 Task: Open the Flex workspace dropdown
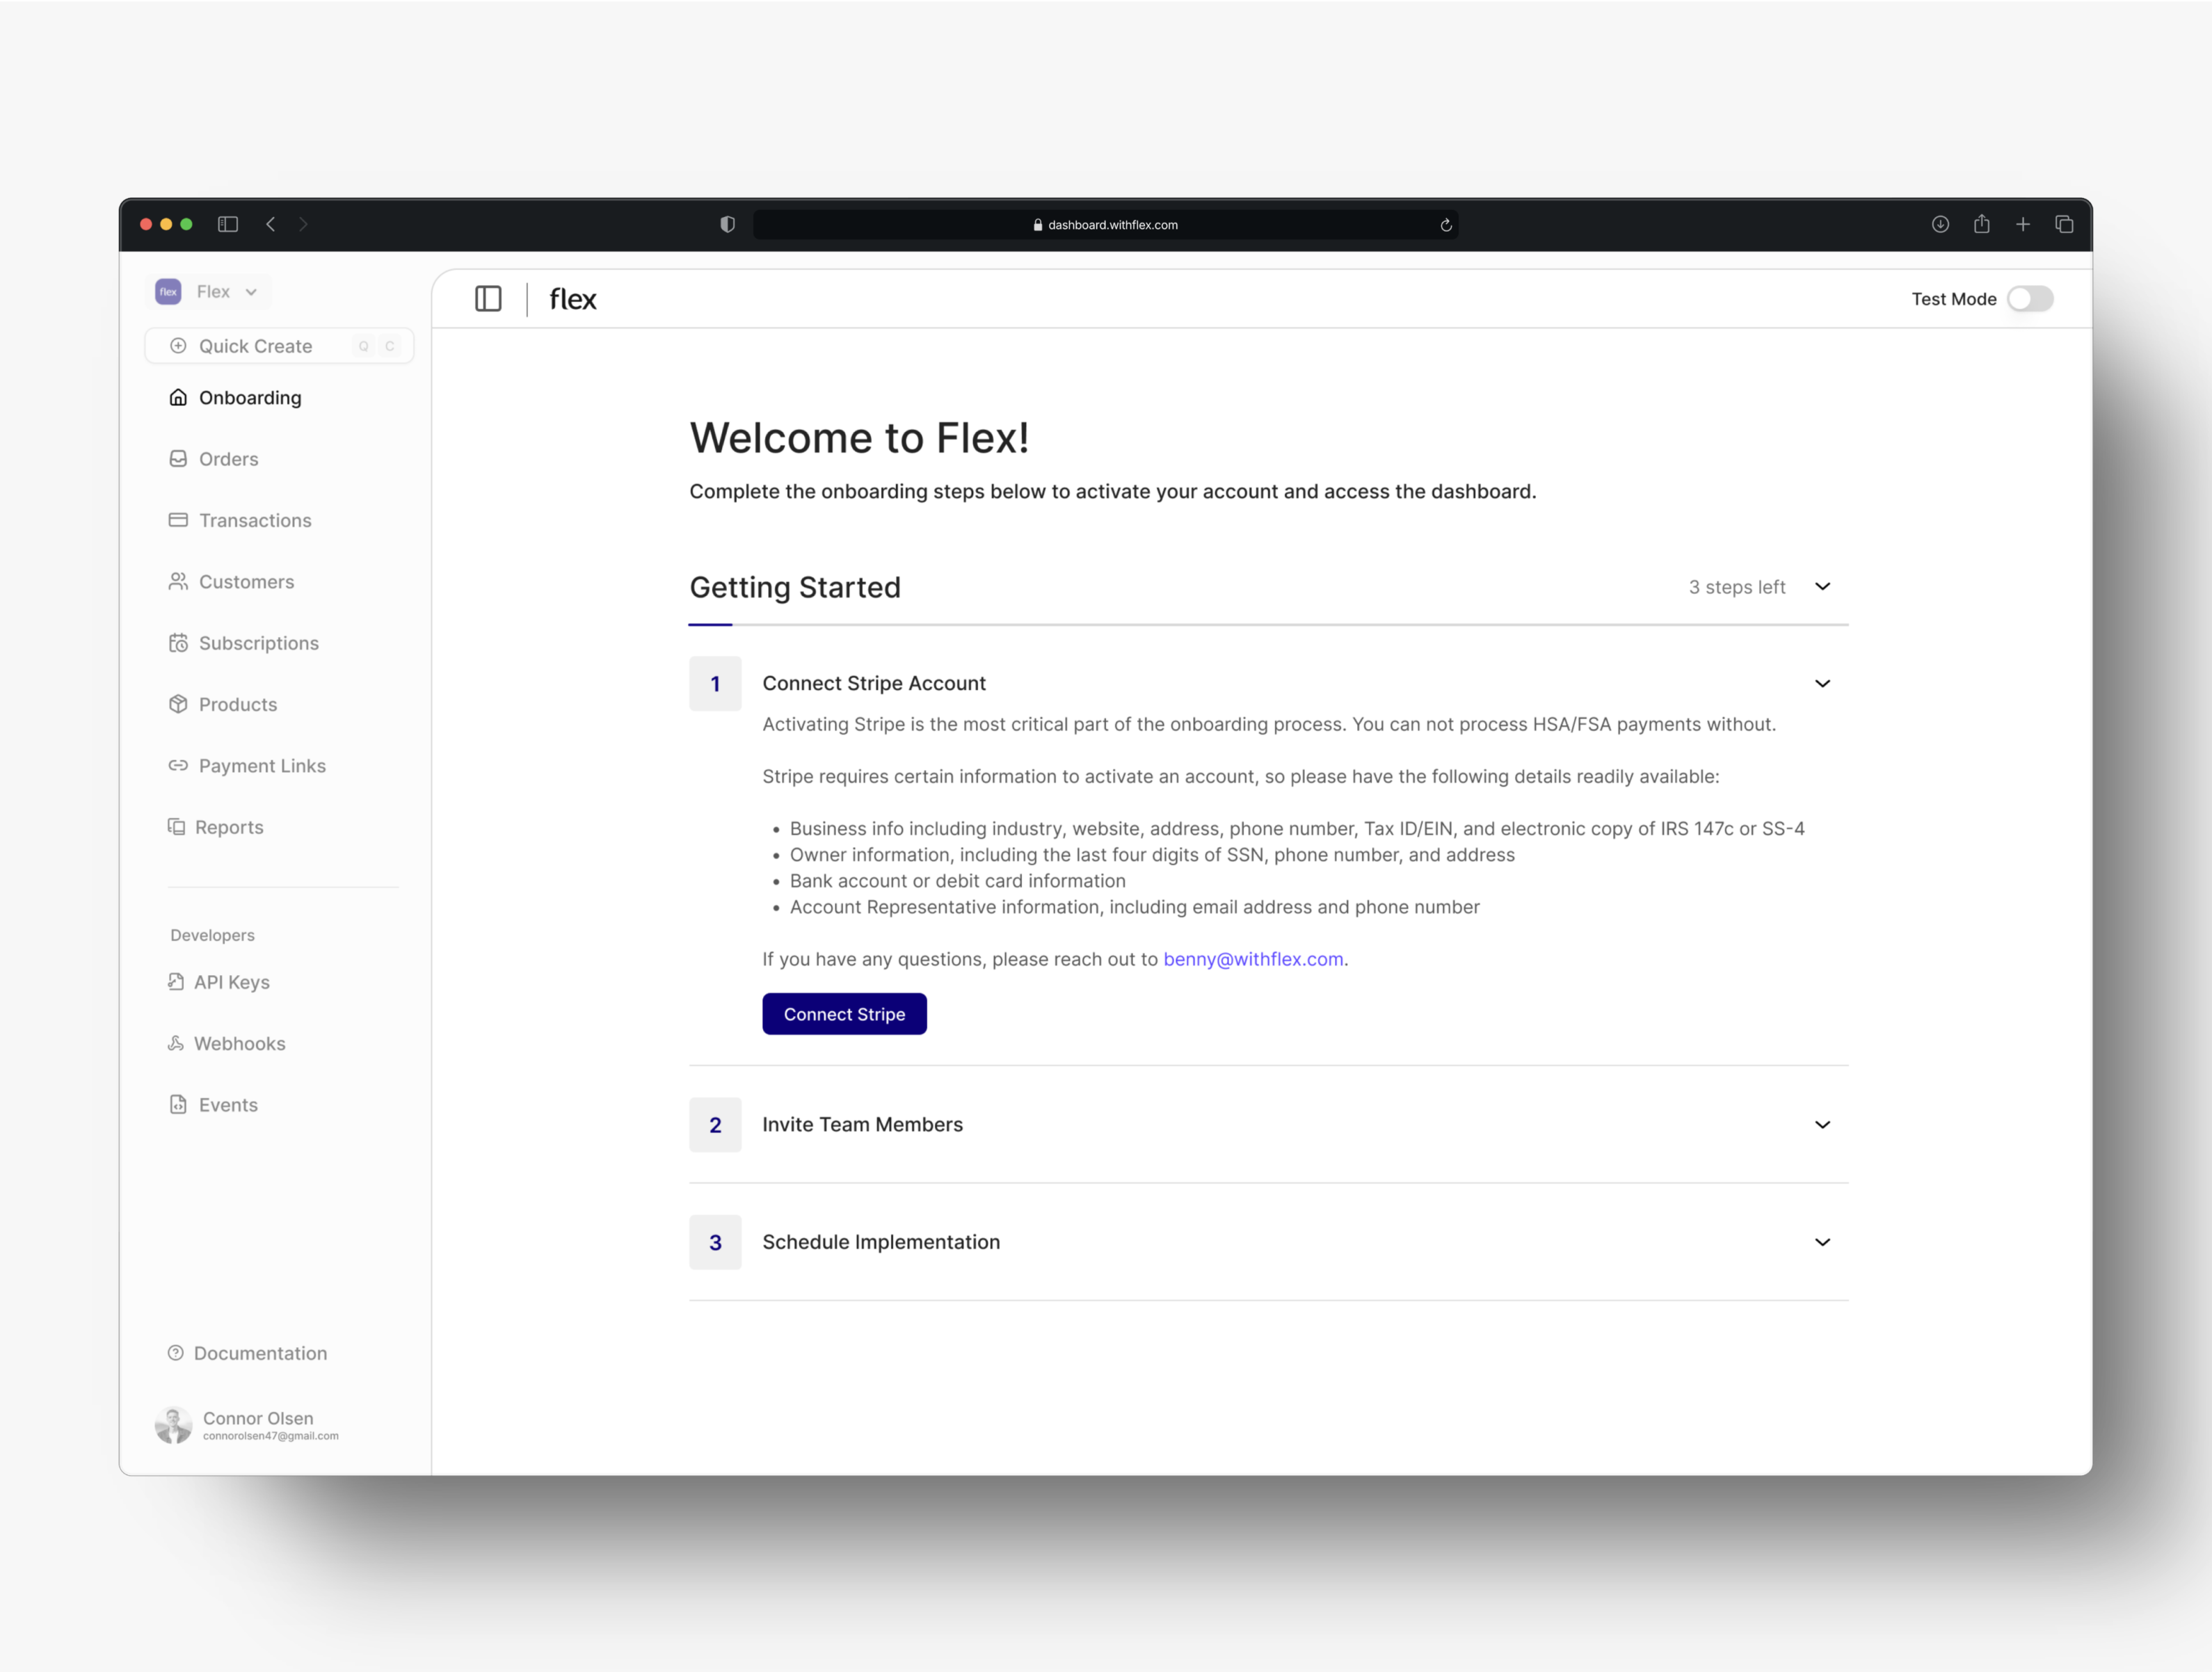pyautogui.click(x=208, y=291)
